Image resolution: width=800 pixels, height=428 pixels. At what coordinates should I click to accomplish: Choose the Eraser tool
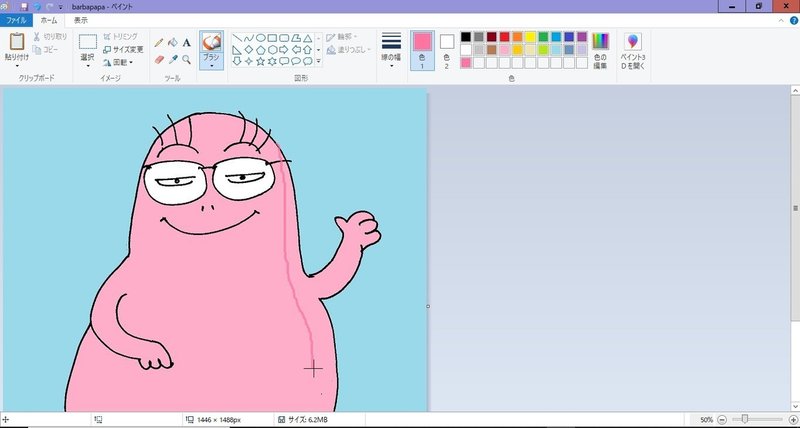pyautogui.click(x=159, y=59)
